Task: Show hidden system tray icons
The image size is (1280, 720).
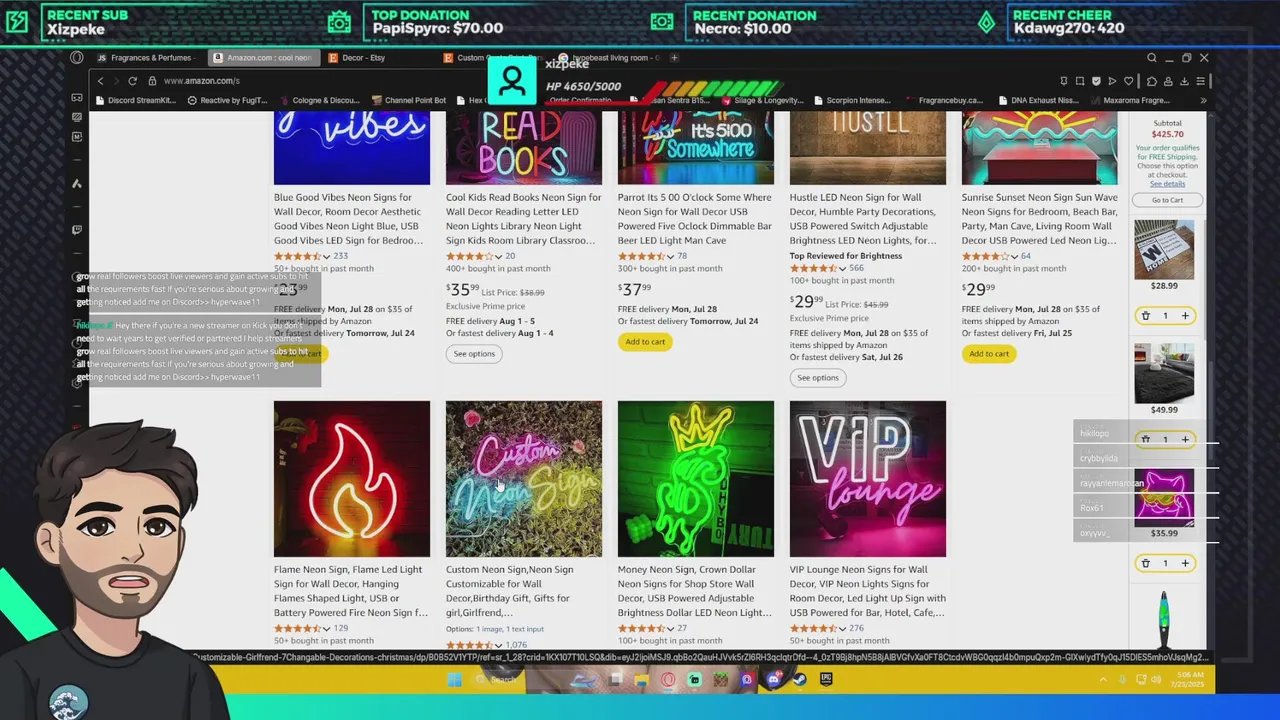Action: click(x=1103, y=680)
